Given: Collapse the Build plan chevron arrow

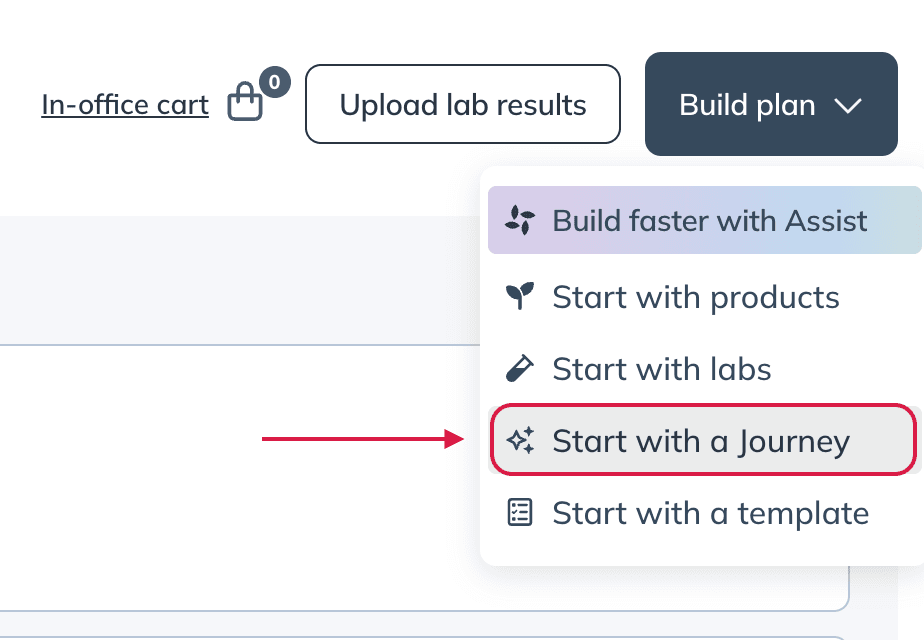Looking at the screenshot, I should point(848,106).
